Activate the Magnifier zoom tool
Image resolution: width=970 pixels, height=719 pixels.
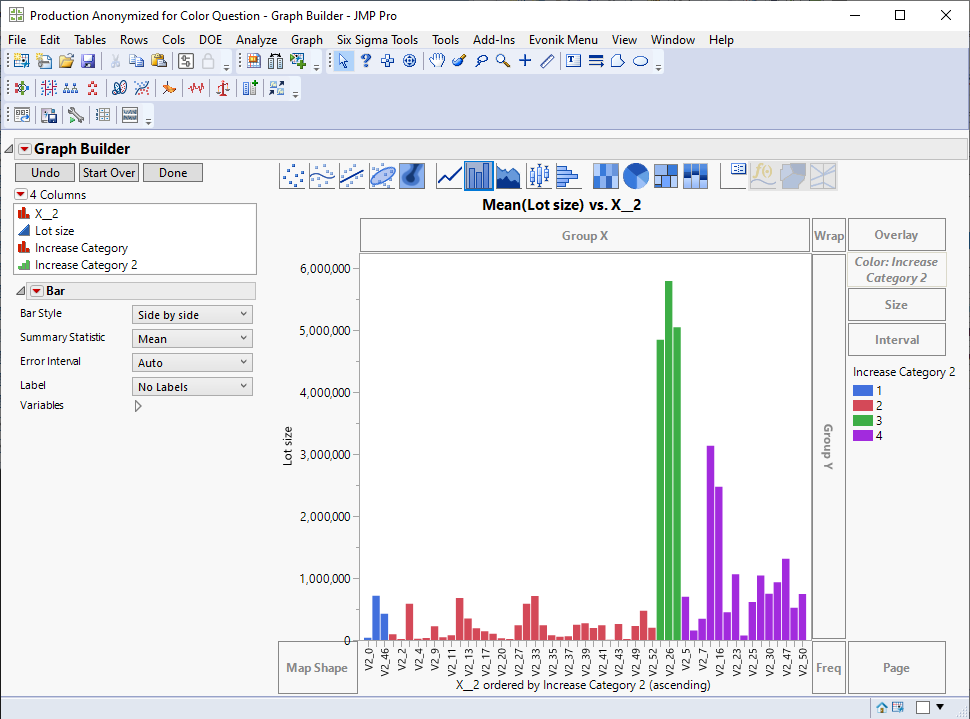point(503,61)
